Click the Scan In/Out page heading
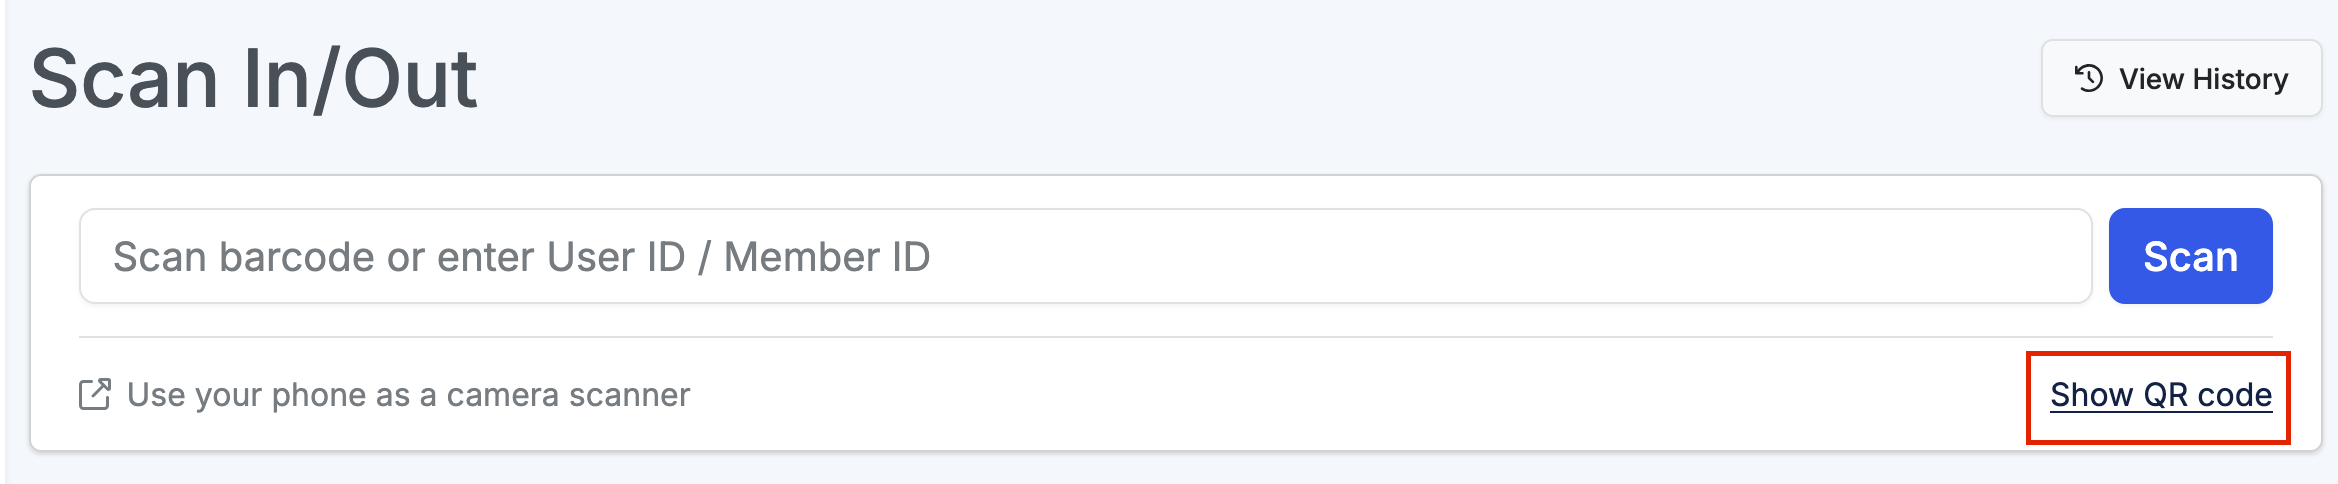2338x484 pixels. pyautogui.click(x=254, y=78)
